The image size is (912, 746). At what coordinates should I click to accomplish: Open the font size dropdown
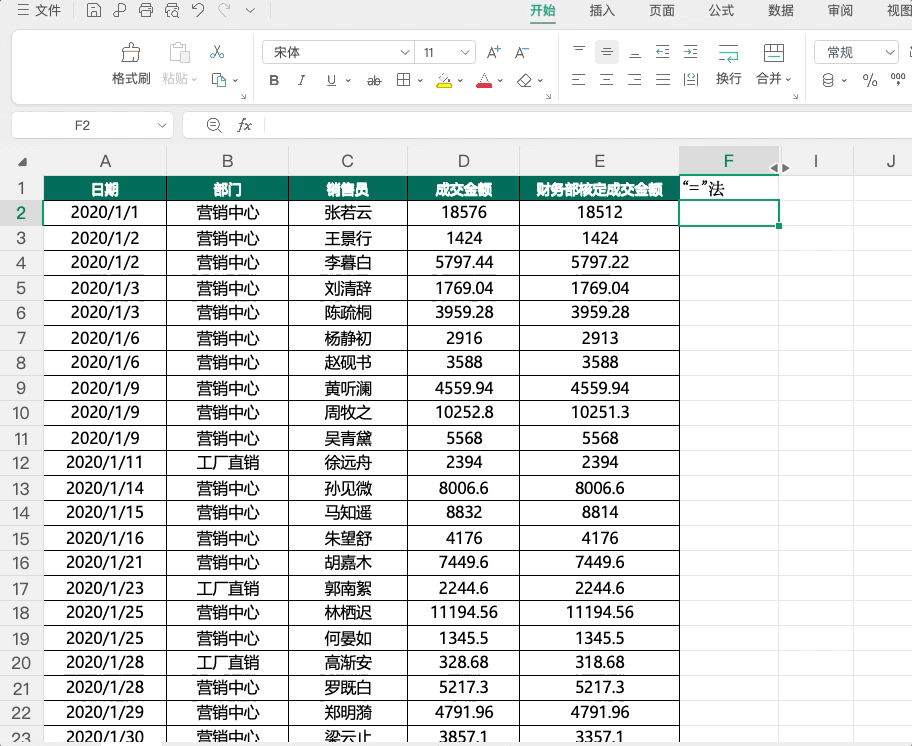coord(465,52)
